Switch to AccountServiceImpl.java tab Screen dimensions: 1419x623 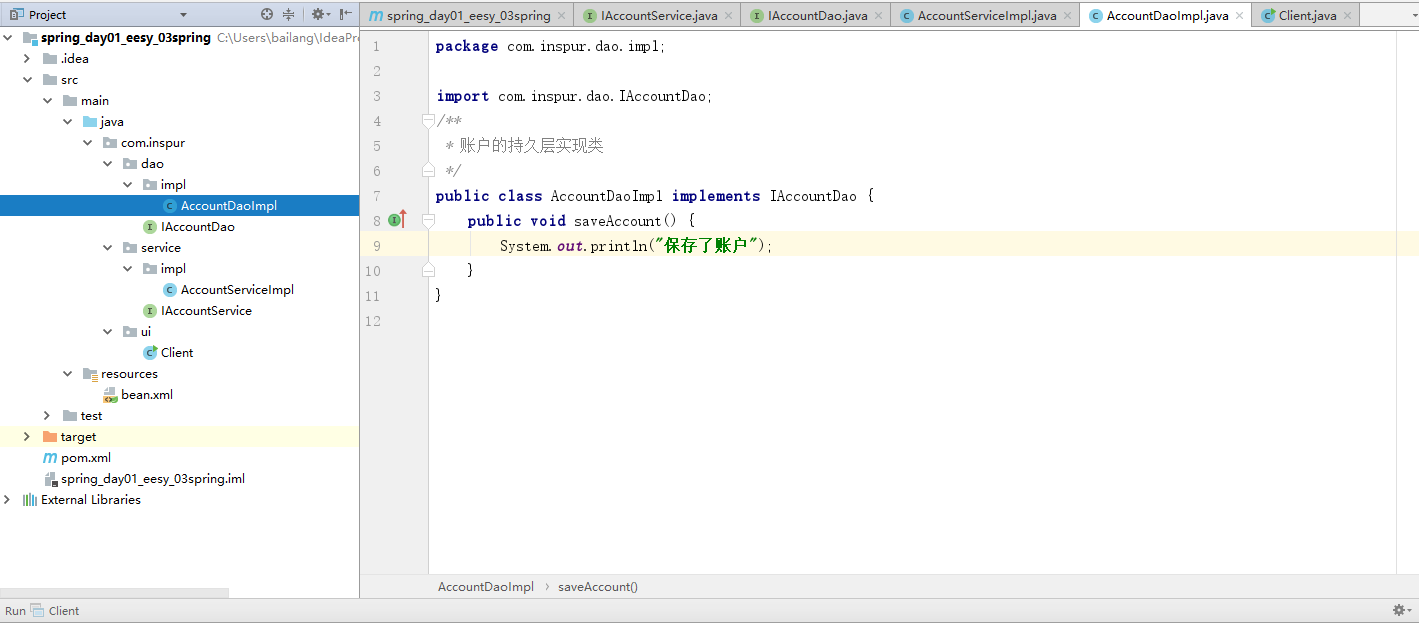pyautogui.click(x=987, y=16)
